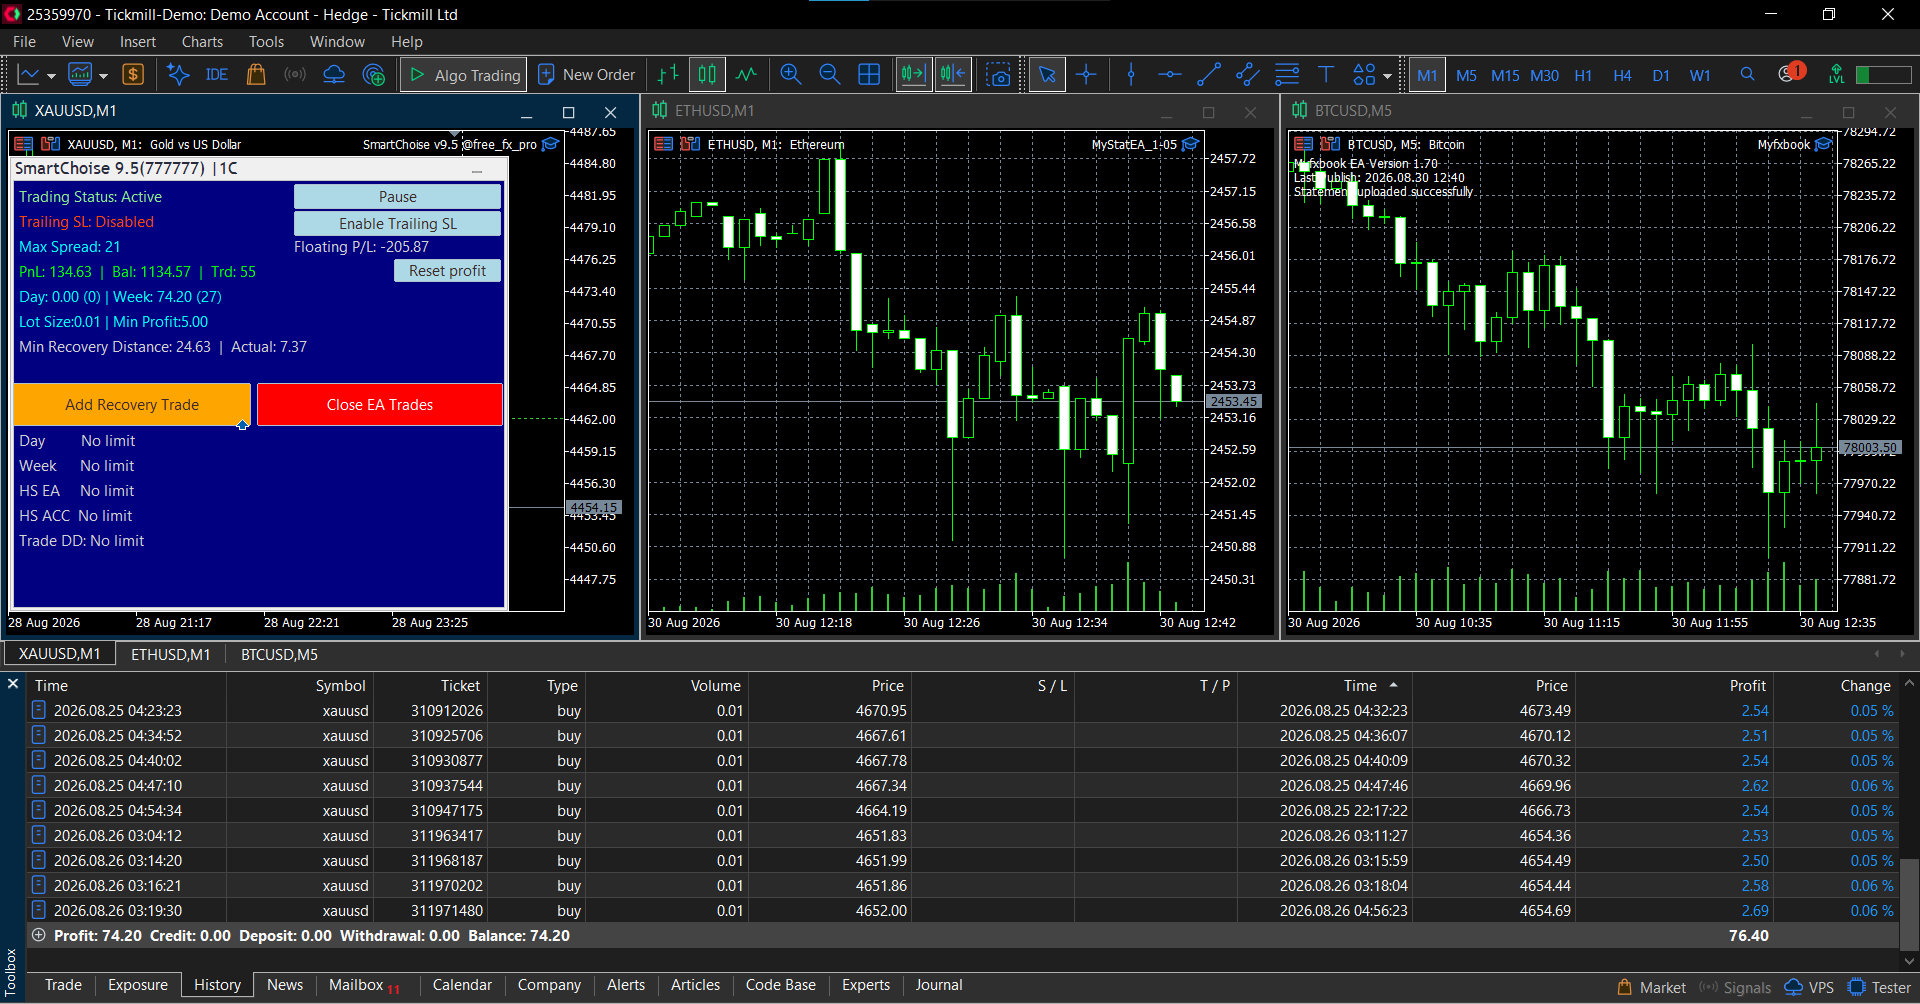The image size is (1920, 1004).
Task: Select the crosshair cursor tool
Action: (x=1087, y=75)
